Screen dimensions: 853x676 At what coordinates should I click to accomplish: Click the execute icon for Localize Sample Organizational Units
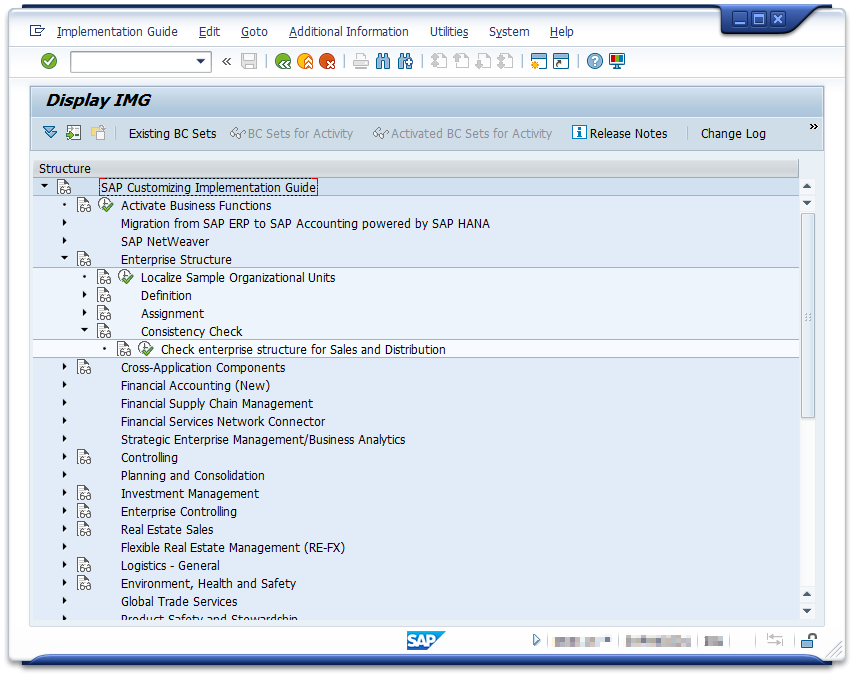pos(126,277)
